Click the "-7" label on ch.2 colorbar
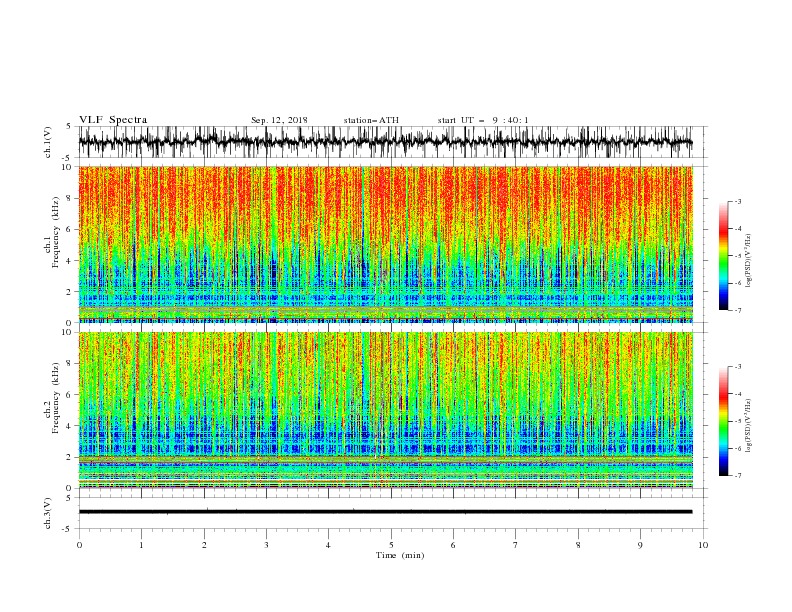The image size is (792, 612). (x=738, y=476)
